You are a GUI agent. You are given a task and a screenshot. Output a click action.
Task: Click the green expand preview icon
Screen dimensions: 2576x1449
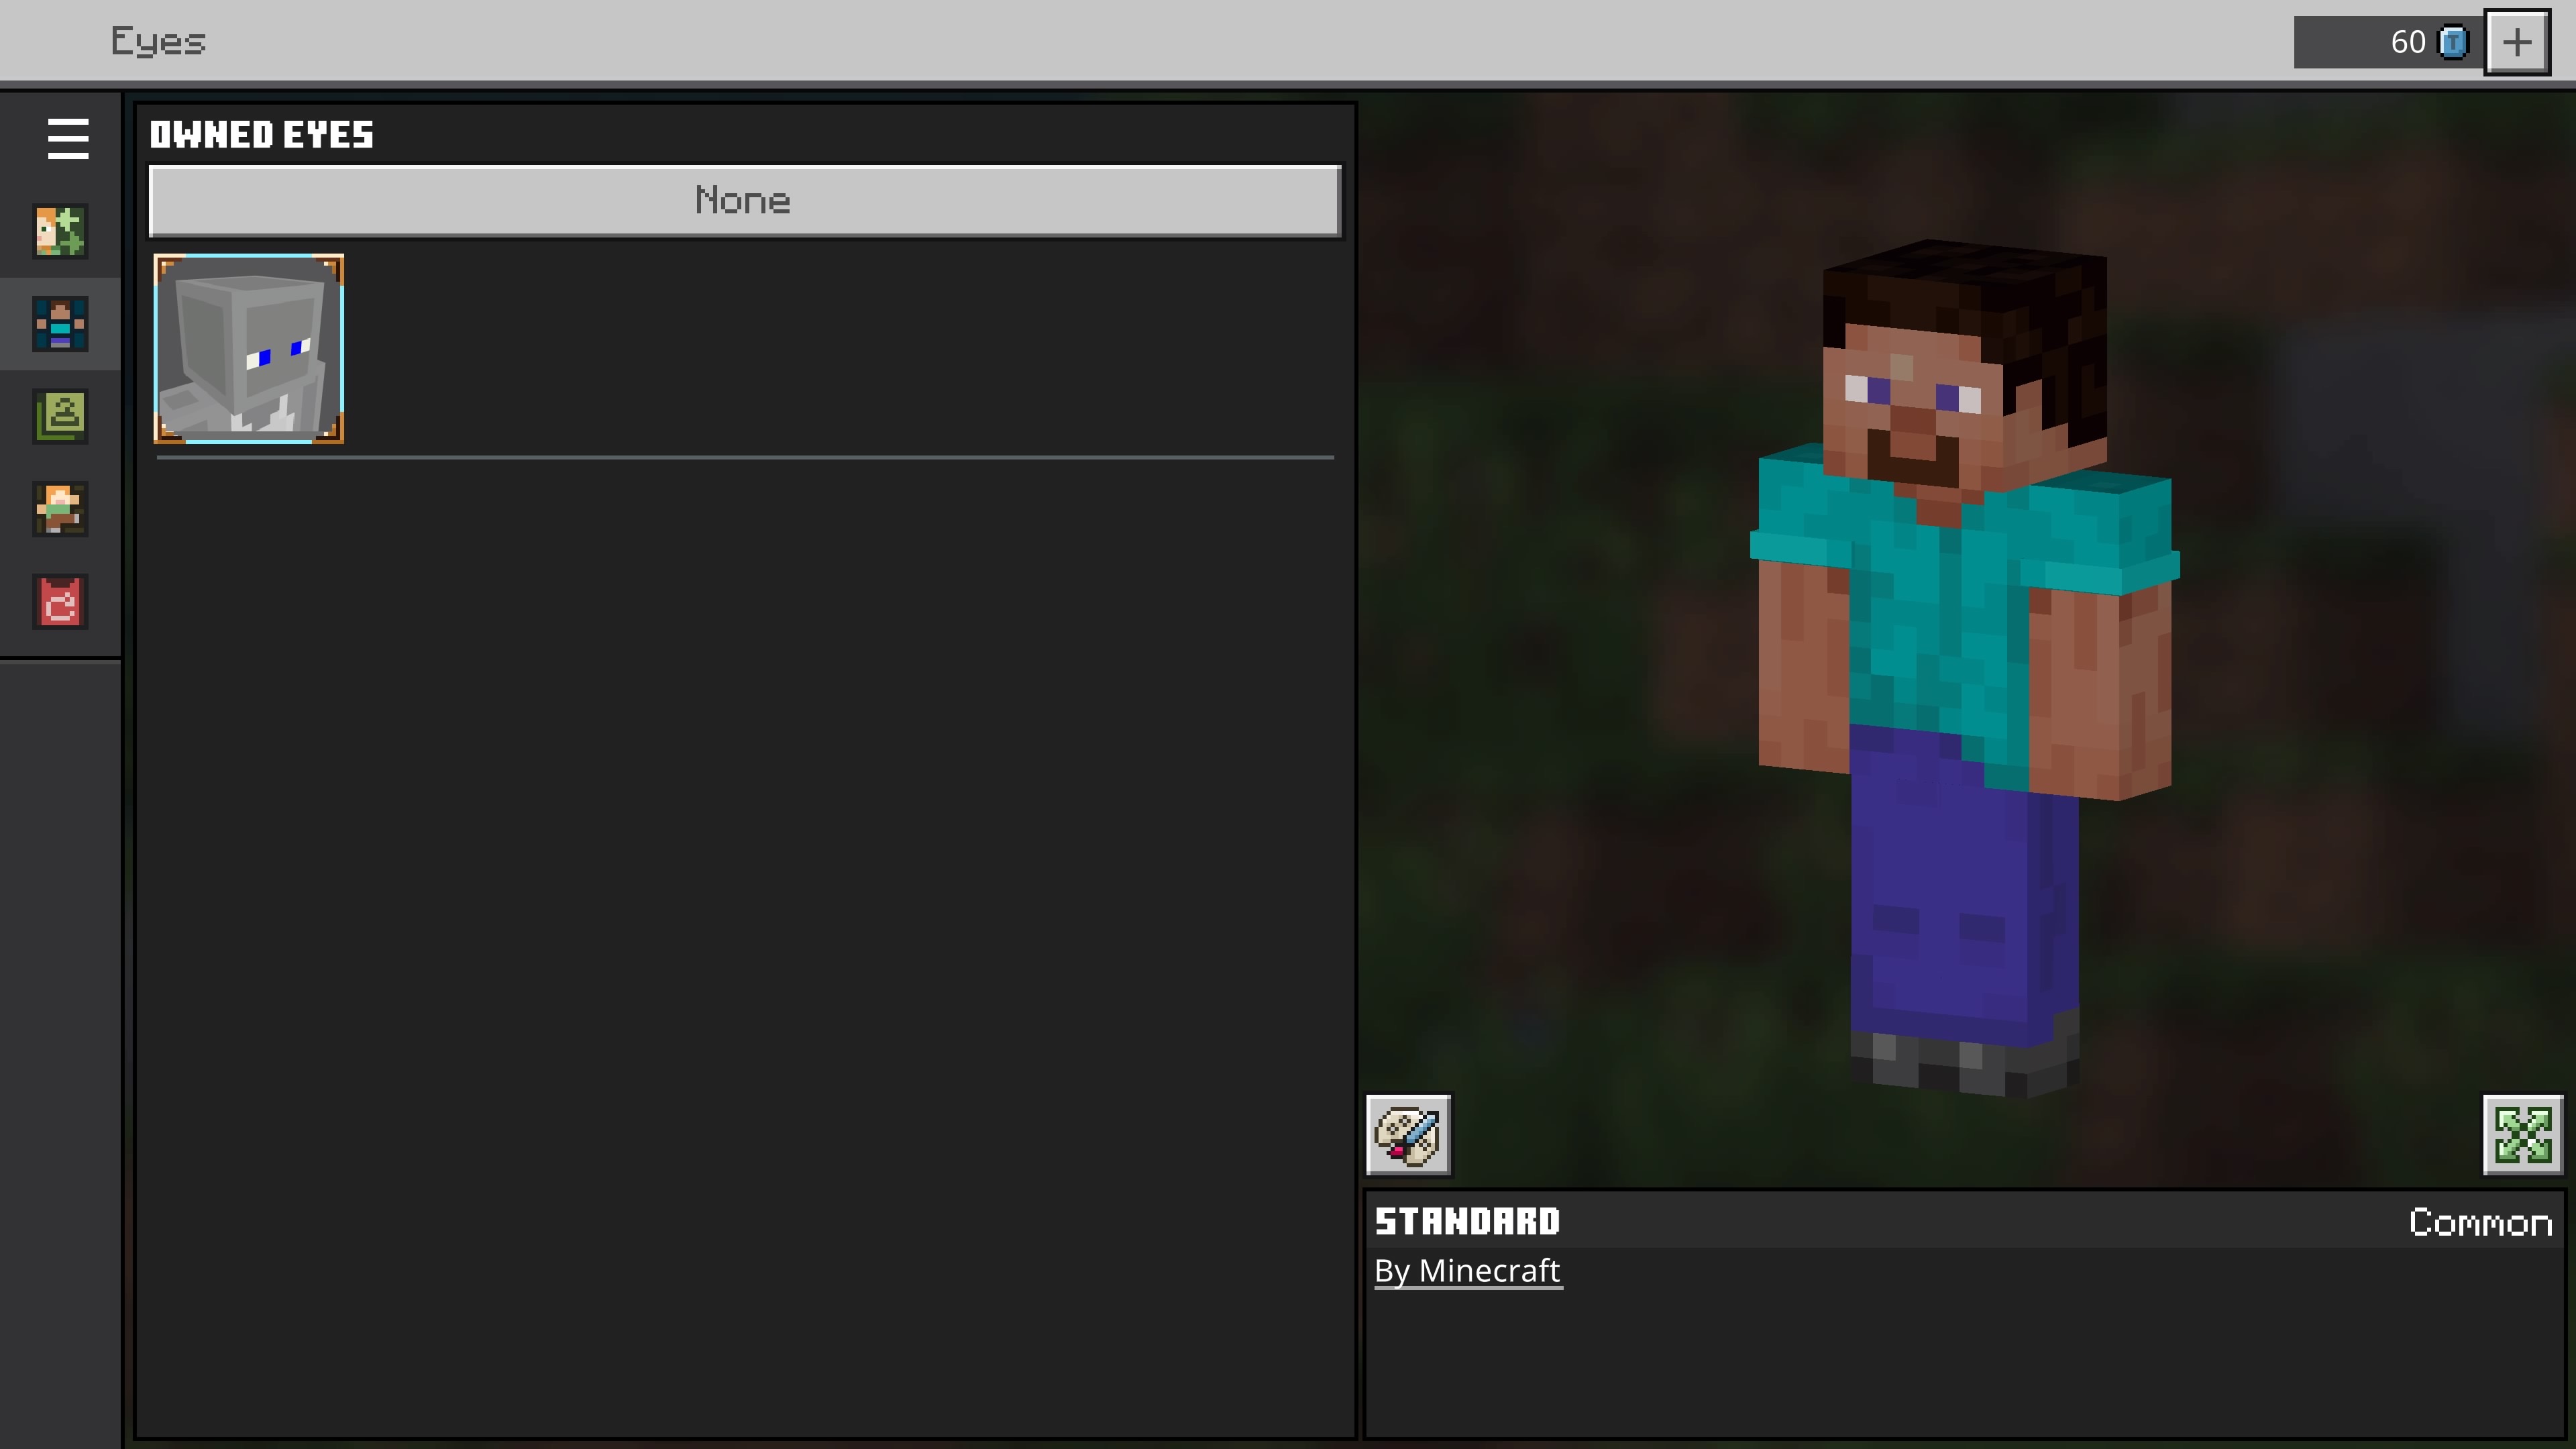click(x=2522, y=1135)
